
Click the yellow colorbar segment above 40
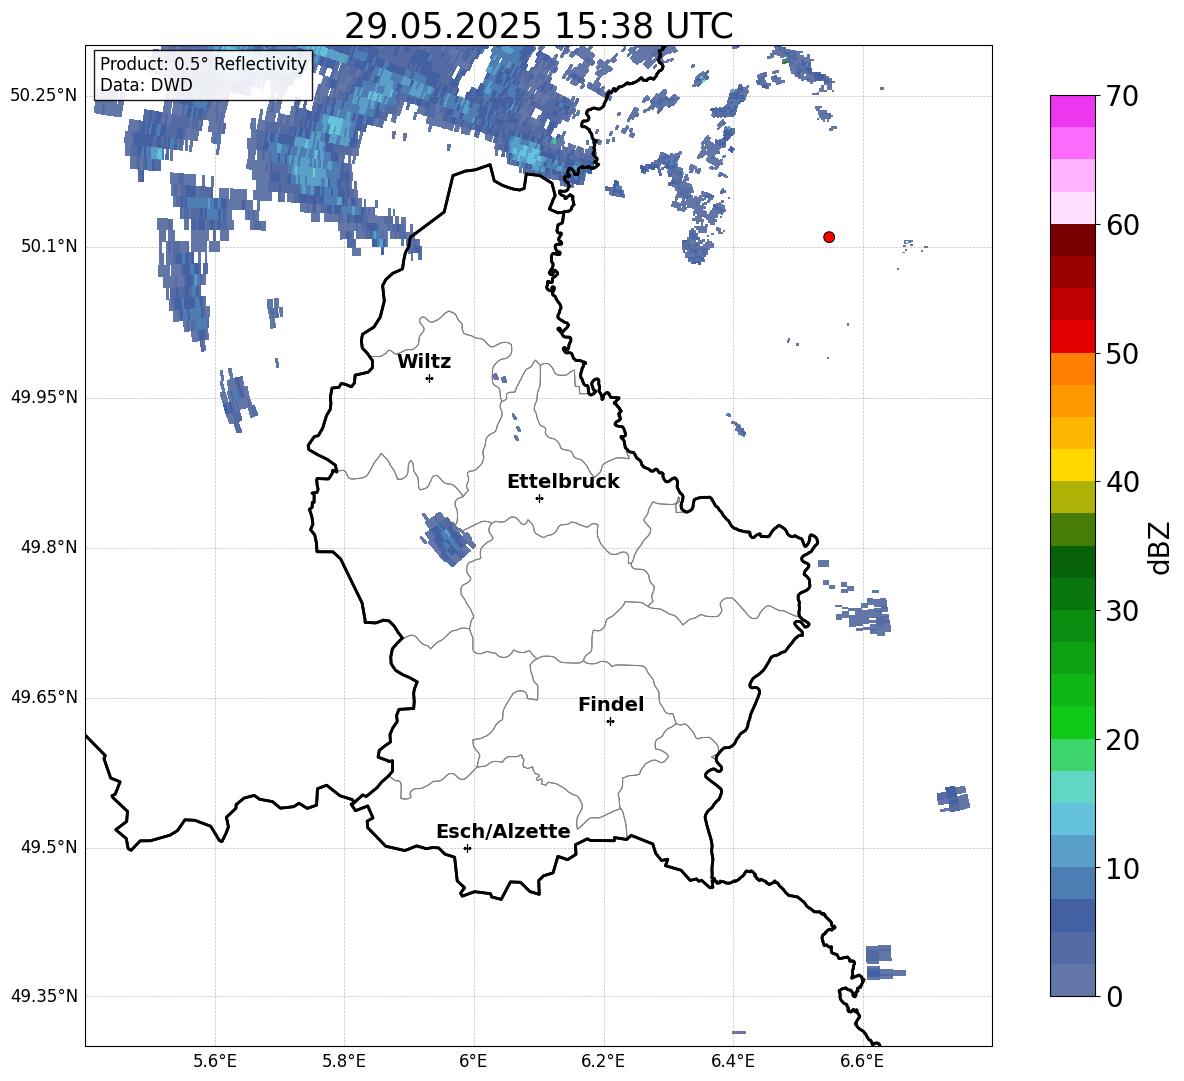[1073, 465]
